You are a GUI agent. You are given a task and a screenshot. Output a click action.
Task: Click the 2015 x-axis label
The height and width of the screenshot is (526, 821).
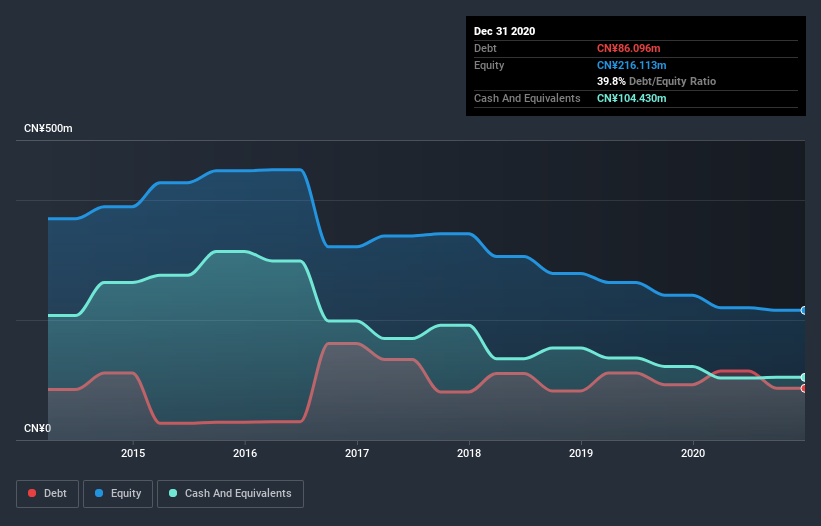click(133, 453)
